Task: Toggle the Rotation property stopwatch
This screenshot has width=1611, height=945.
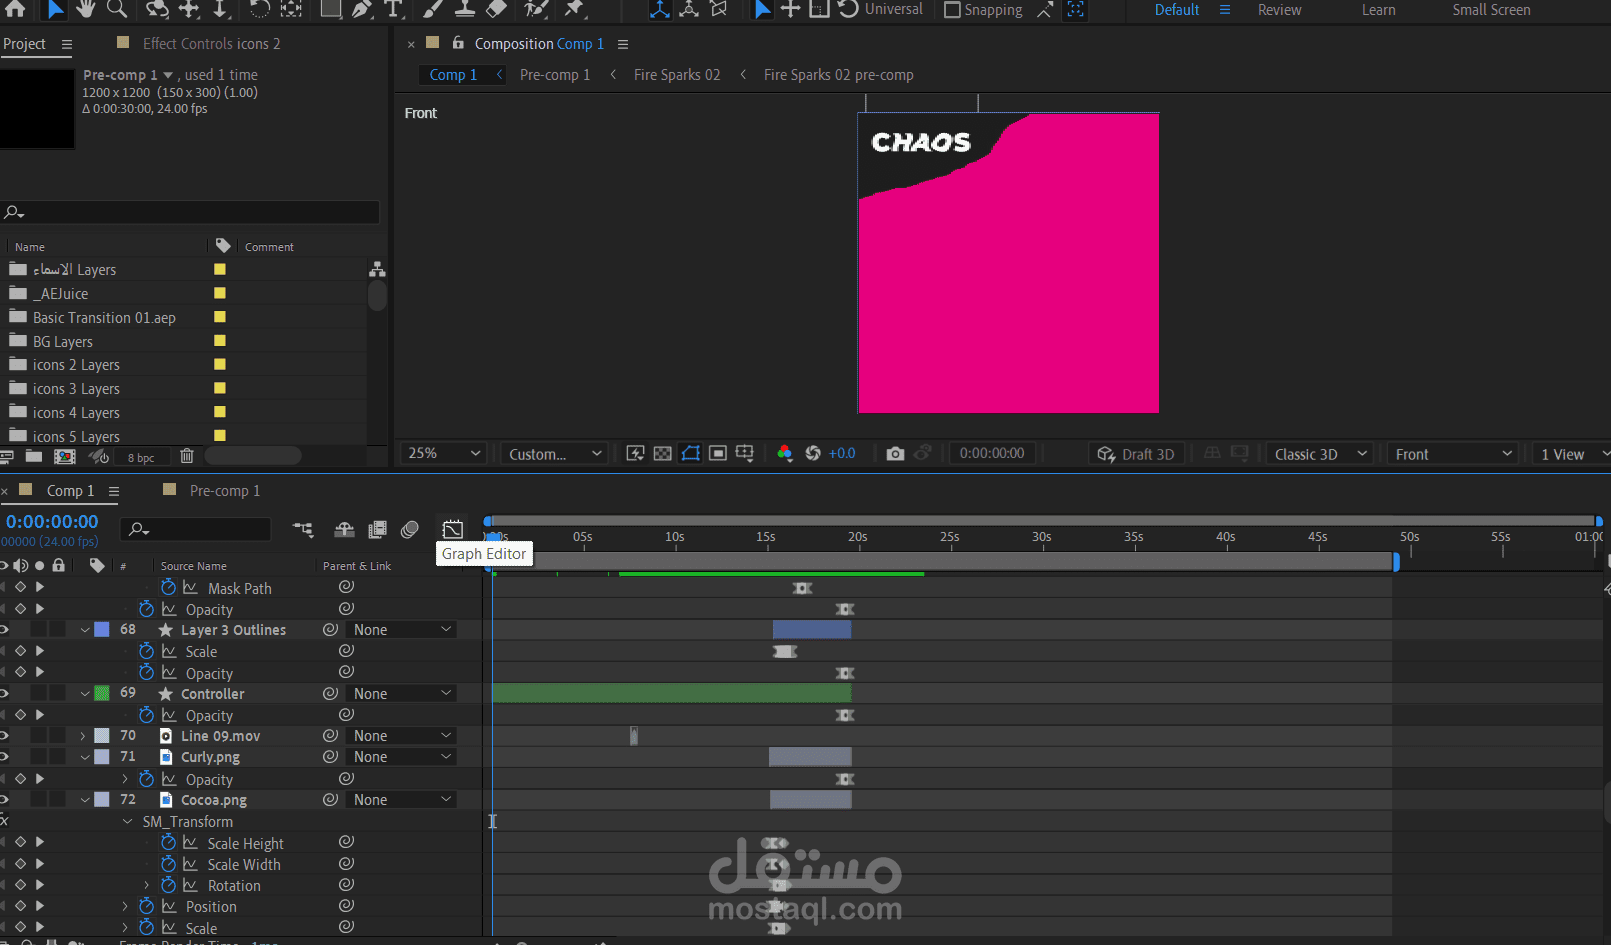Action: [x=168, y=885]
